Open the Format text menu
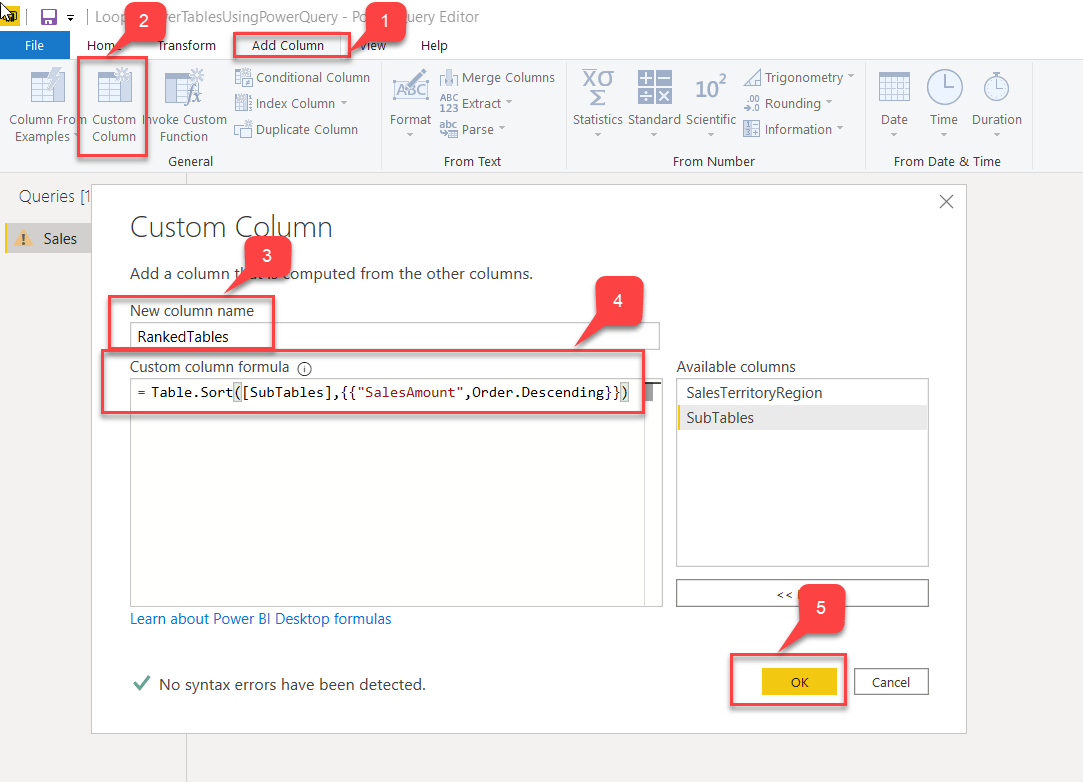 point(410,104)
